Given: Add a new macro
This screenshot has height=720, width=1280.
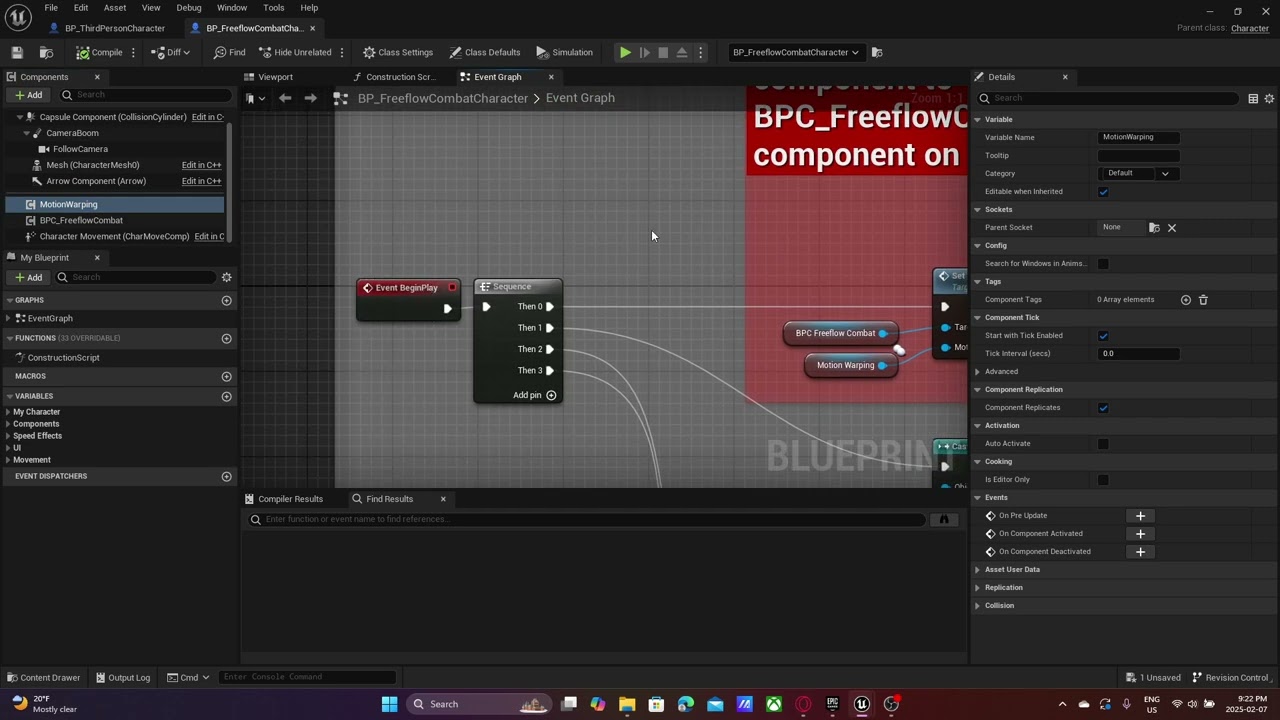Looking at the screenshot, I should pos(226,376).
